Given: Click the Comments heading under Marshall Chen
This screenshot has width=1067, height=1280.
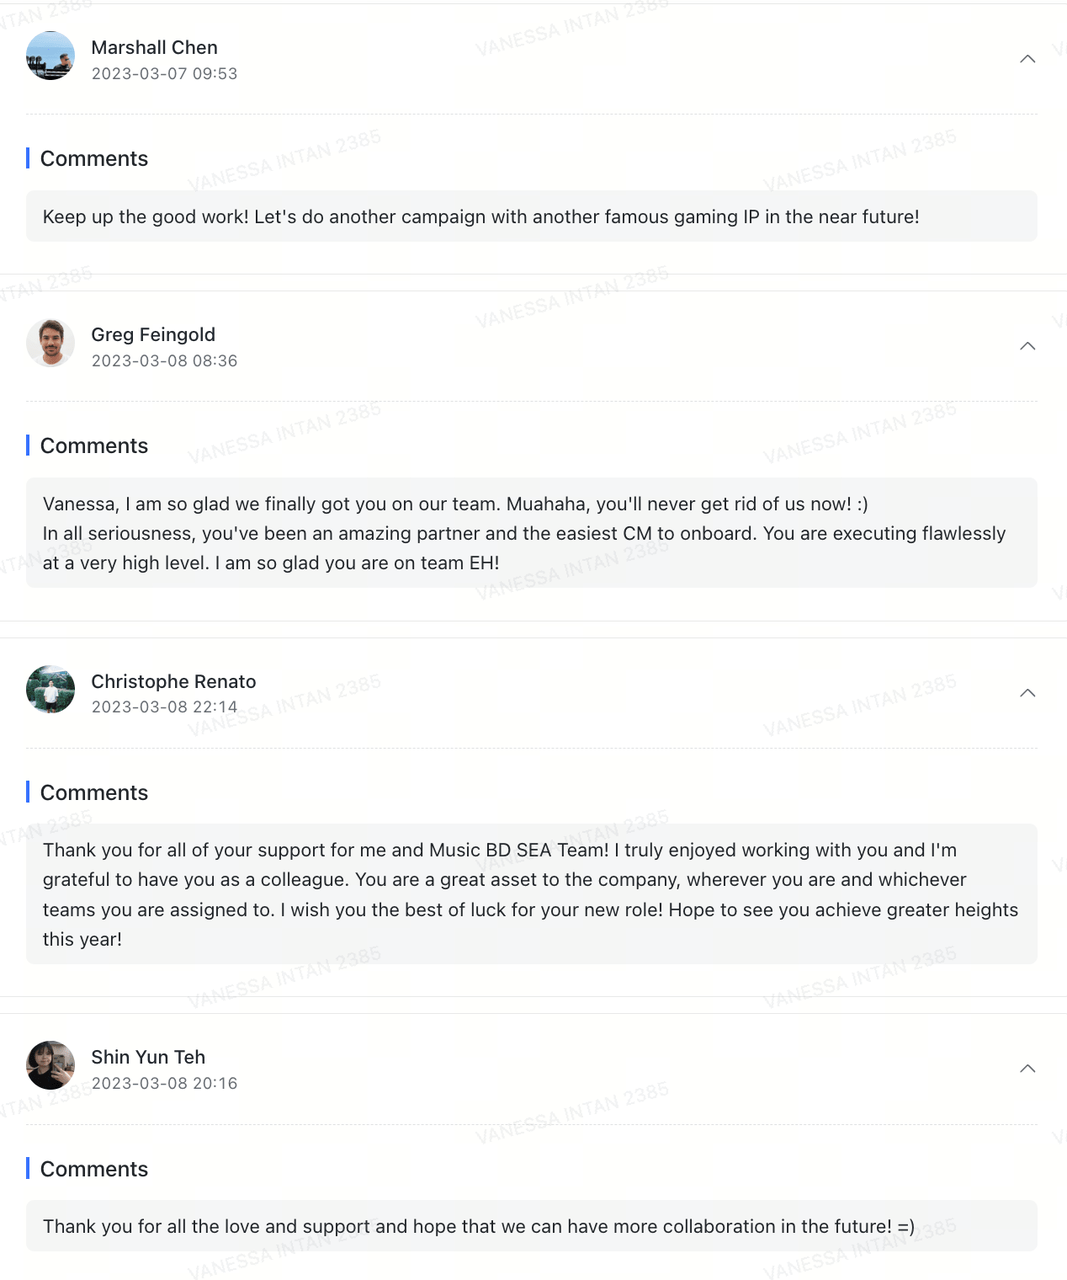Looking at the screenshot, I should tap(94, 158).
